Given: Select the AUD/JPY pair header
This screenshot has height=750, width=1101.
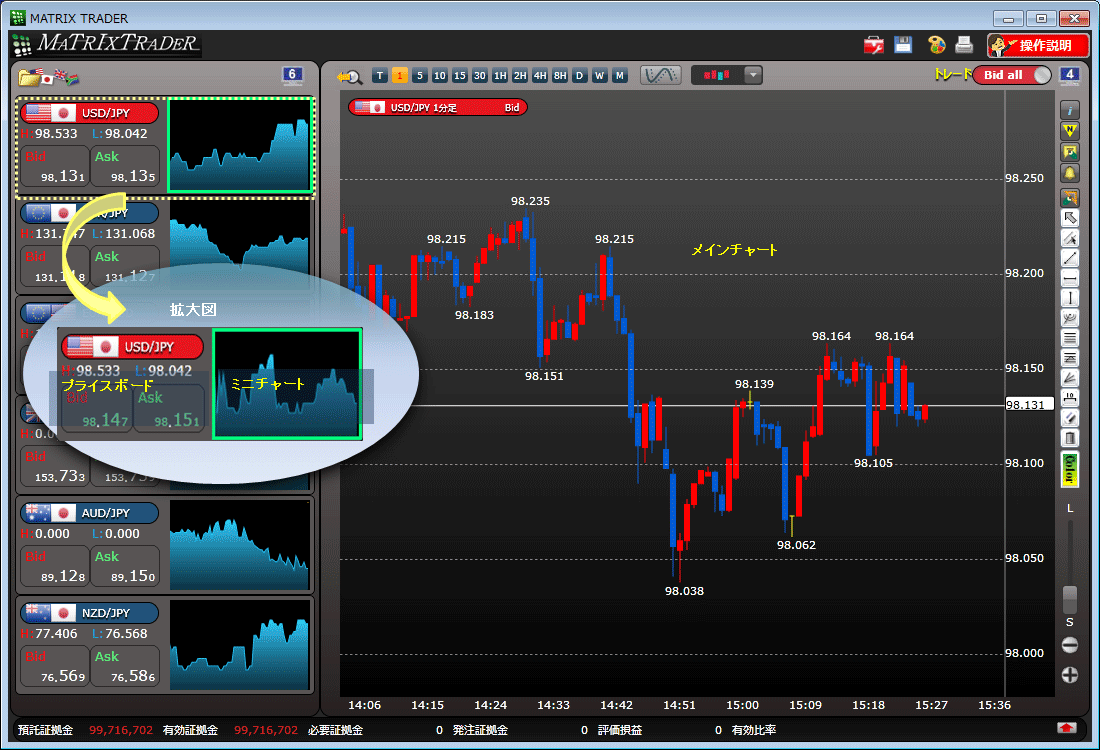Looking at the screenshot, I should (89, 513).
